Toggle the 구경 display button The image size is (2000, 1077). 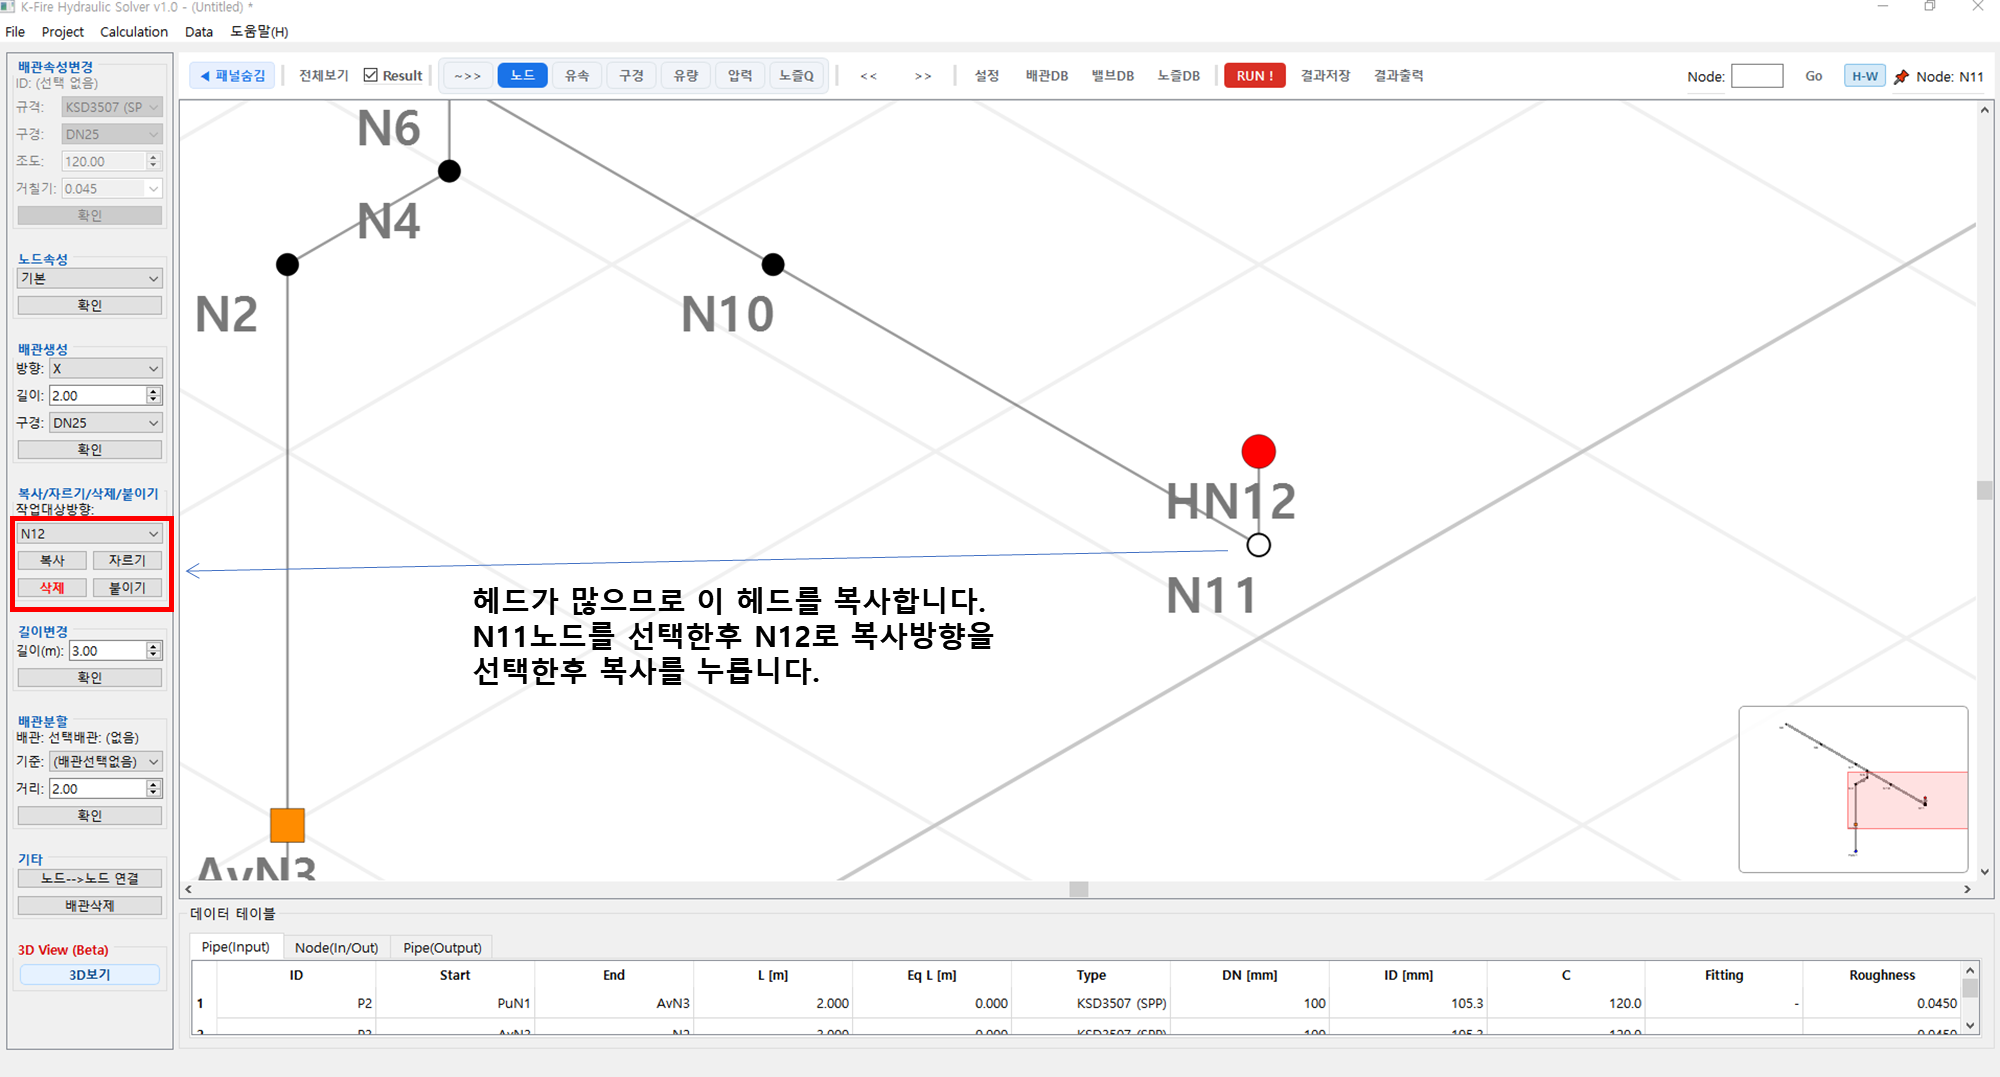tap(631, 75)
